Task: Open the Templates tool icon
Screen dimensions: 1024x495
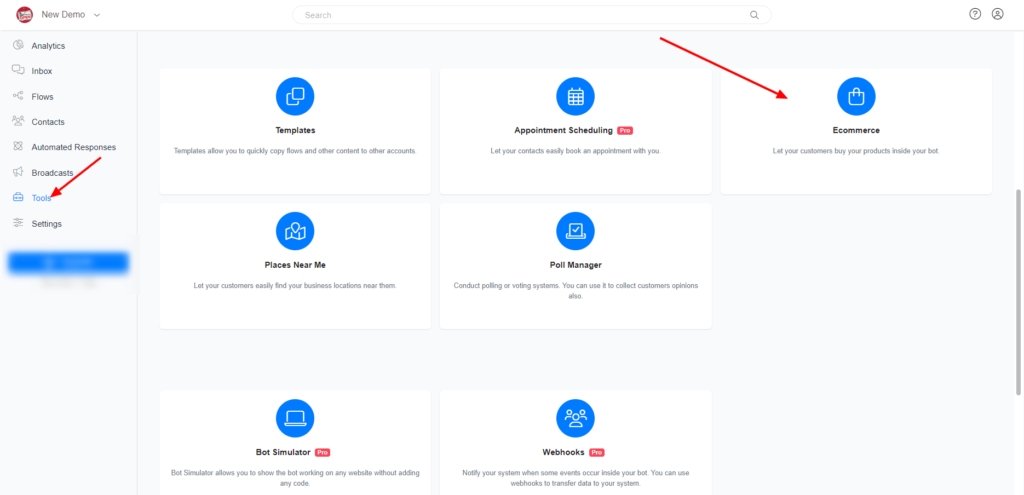Action: 295,97
